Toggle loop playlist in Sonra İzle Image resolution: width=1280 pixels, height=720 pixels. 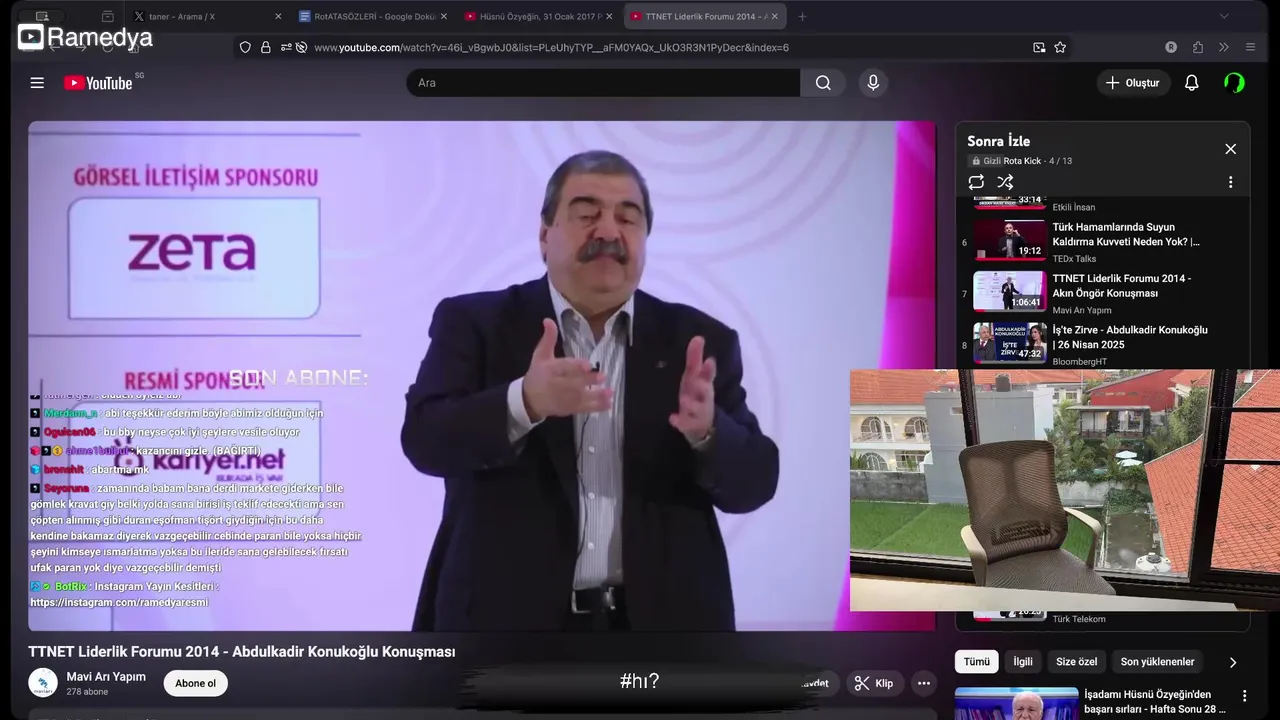(976, 182)
